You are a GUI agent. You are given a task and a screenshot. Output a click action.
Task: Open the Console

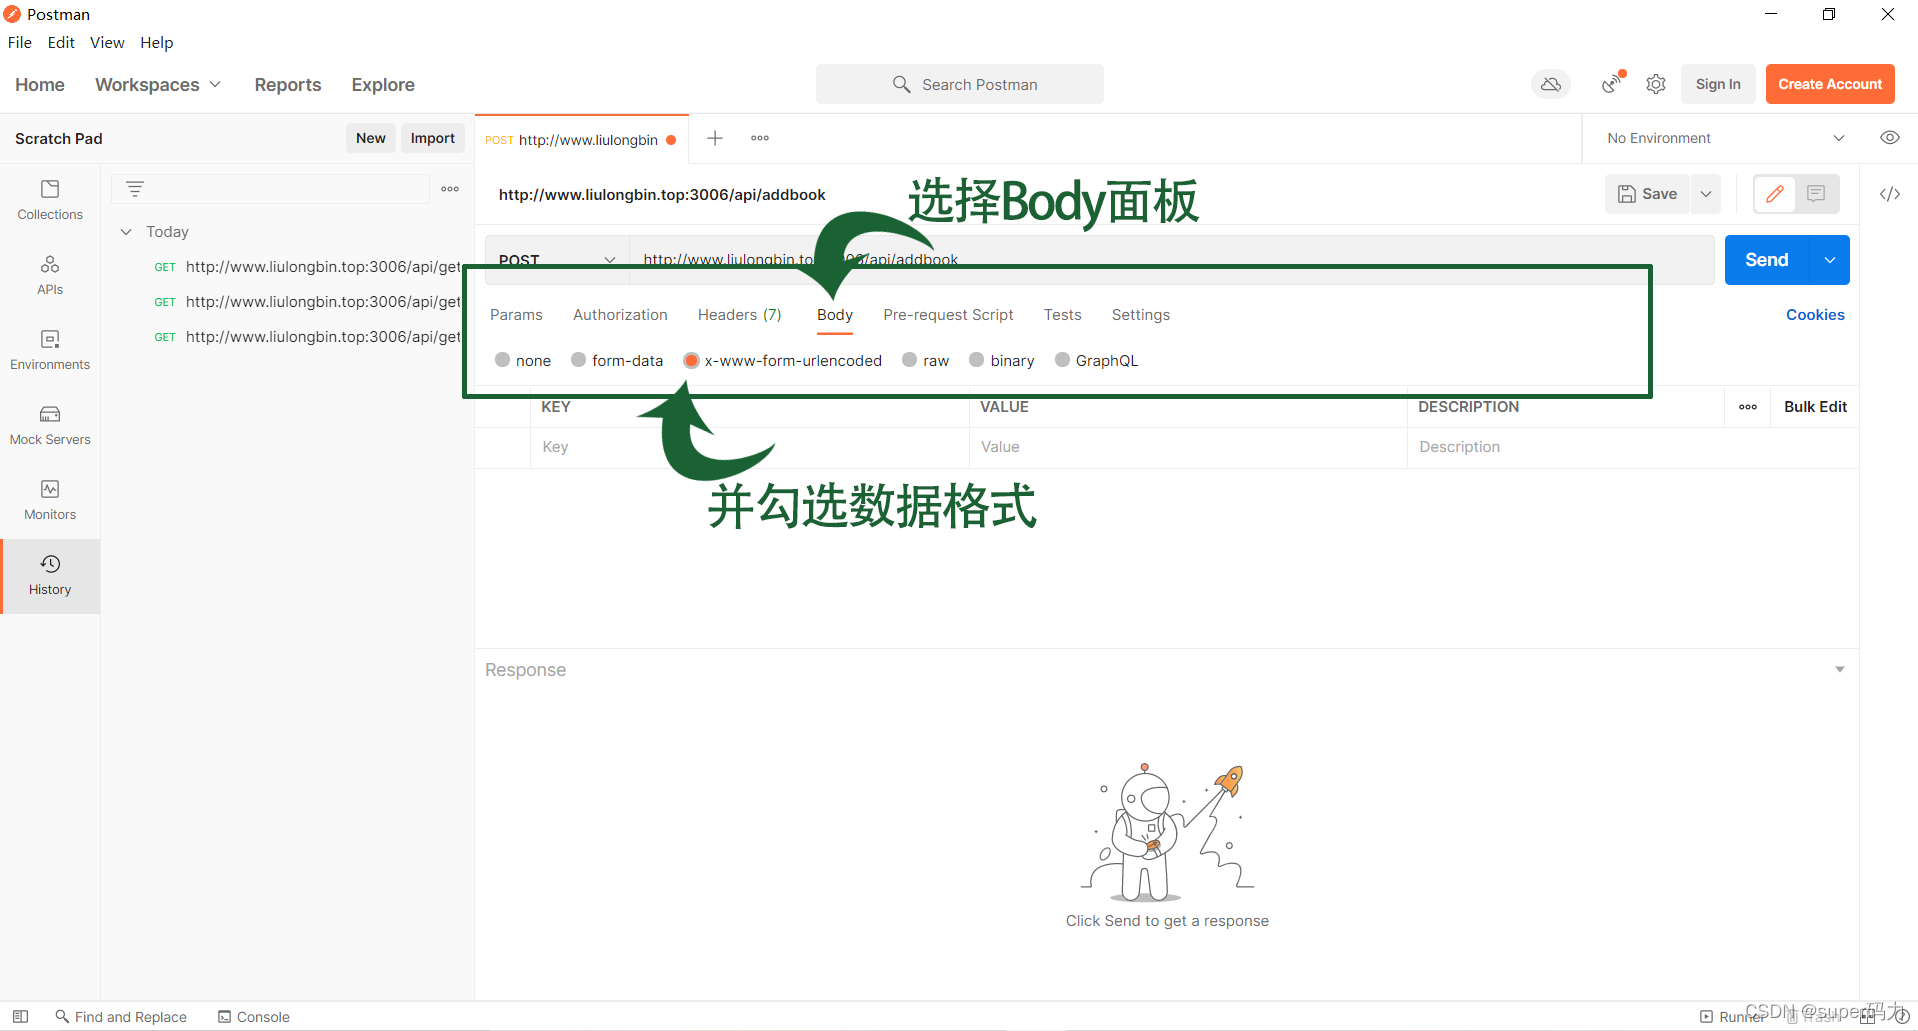point(254,1016)
